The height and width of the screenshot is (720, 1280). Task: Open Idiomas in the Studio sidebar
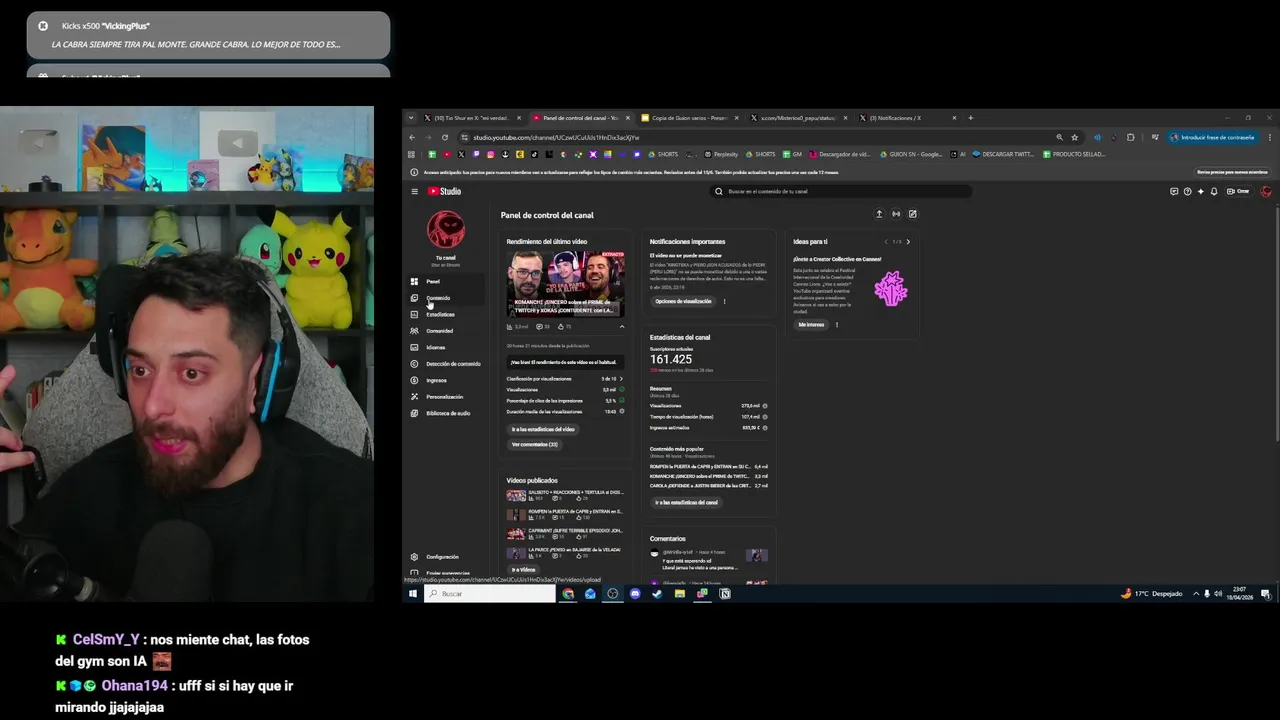coord(446,347)
